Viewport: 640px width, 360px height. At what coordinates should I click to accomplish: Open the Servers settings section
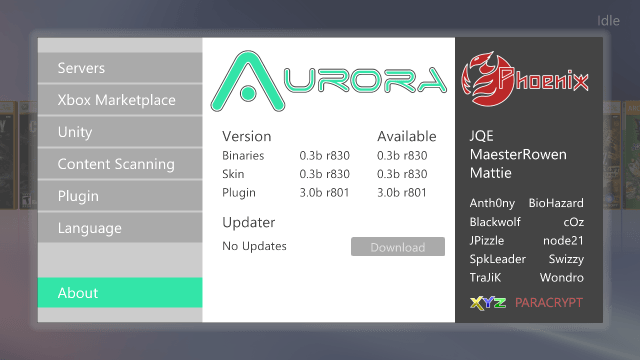[120, 68]
